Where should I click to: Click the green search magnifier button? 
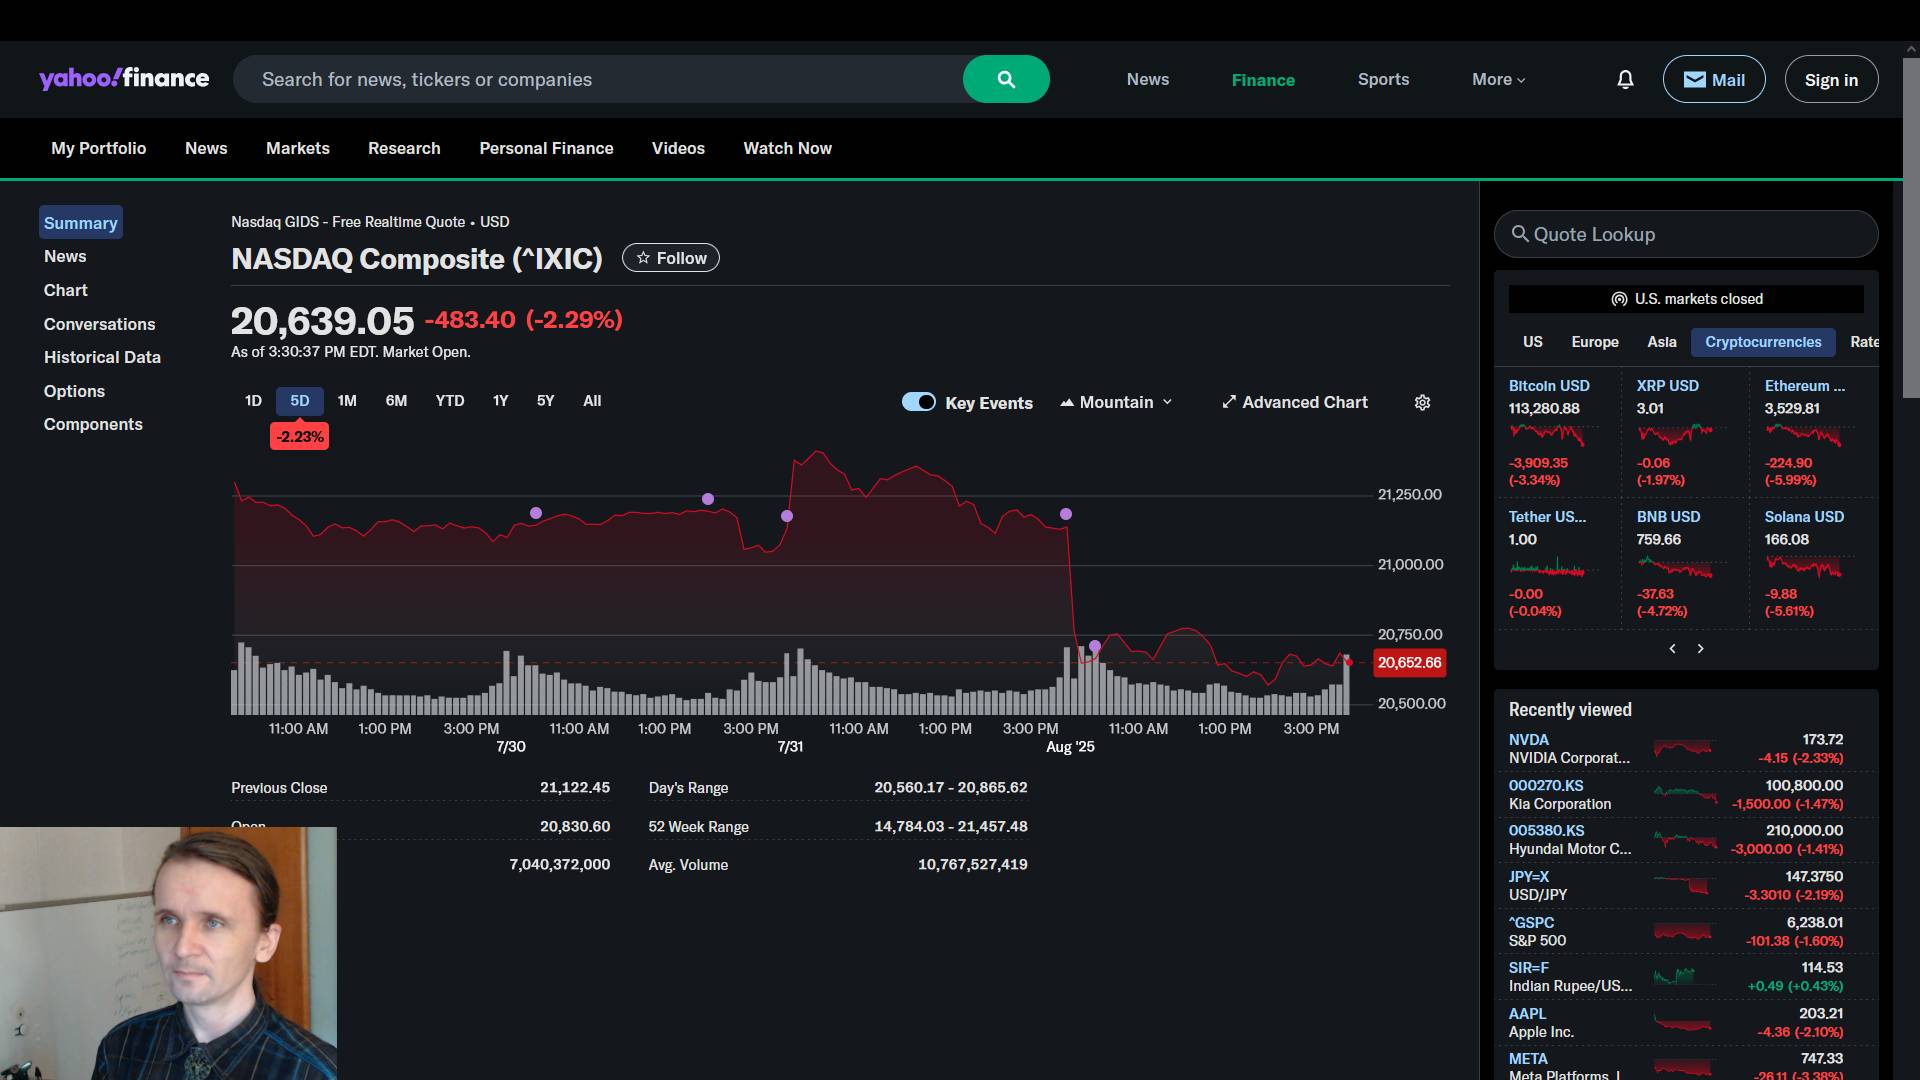point(1006,79)
